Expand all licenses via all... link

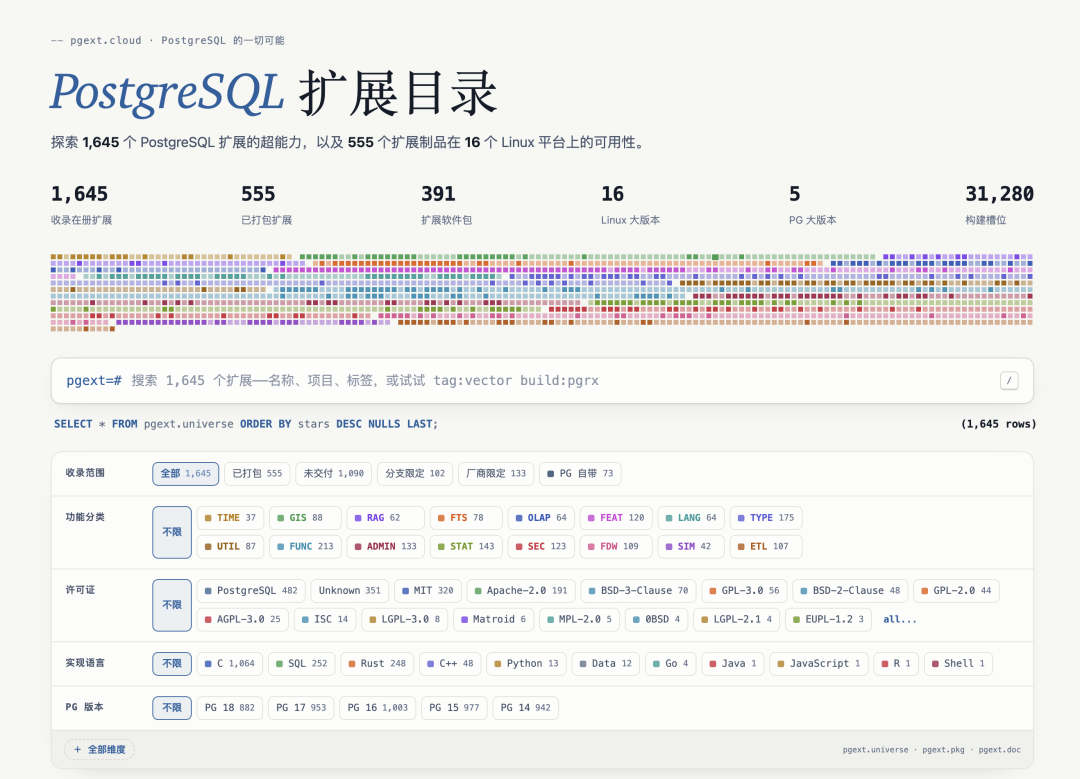pos(900,619)
